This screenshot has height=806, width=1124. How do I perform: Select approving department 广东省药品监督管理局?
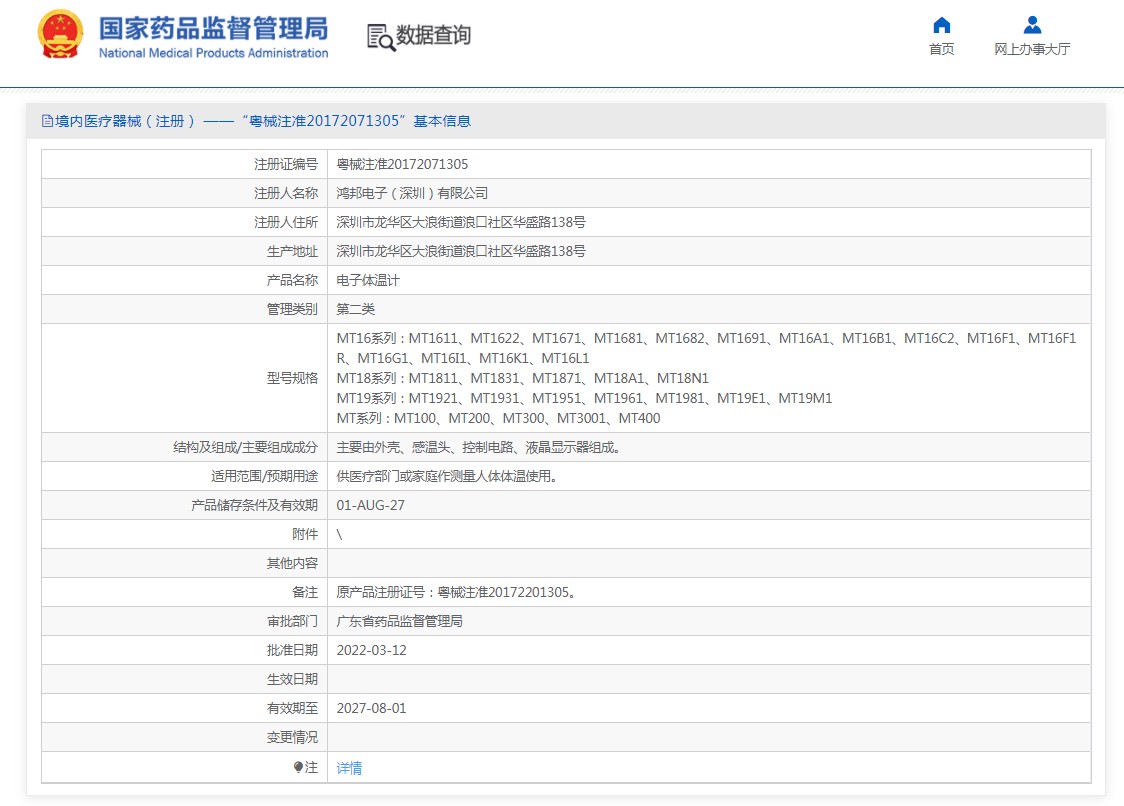point(400,621)
